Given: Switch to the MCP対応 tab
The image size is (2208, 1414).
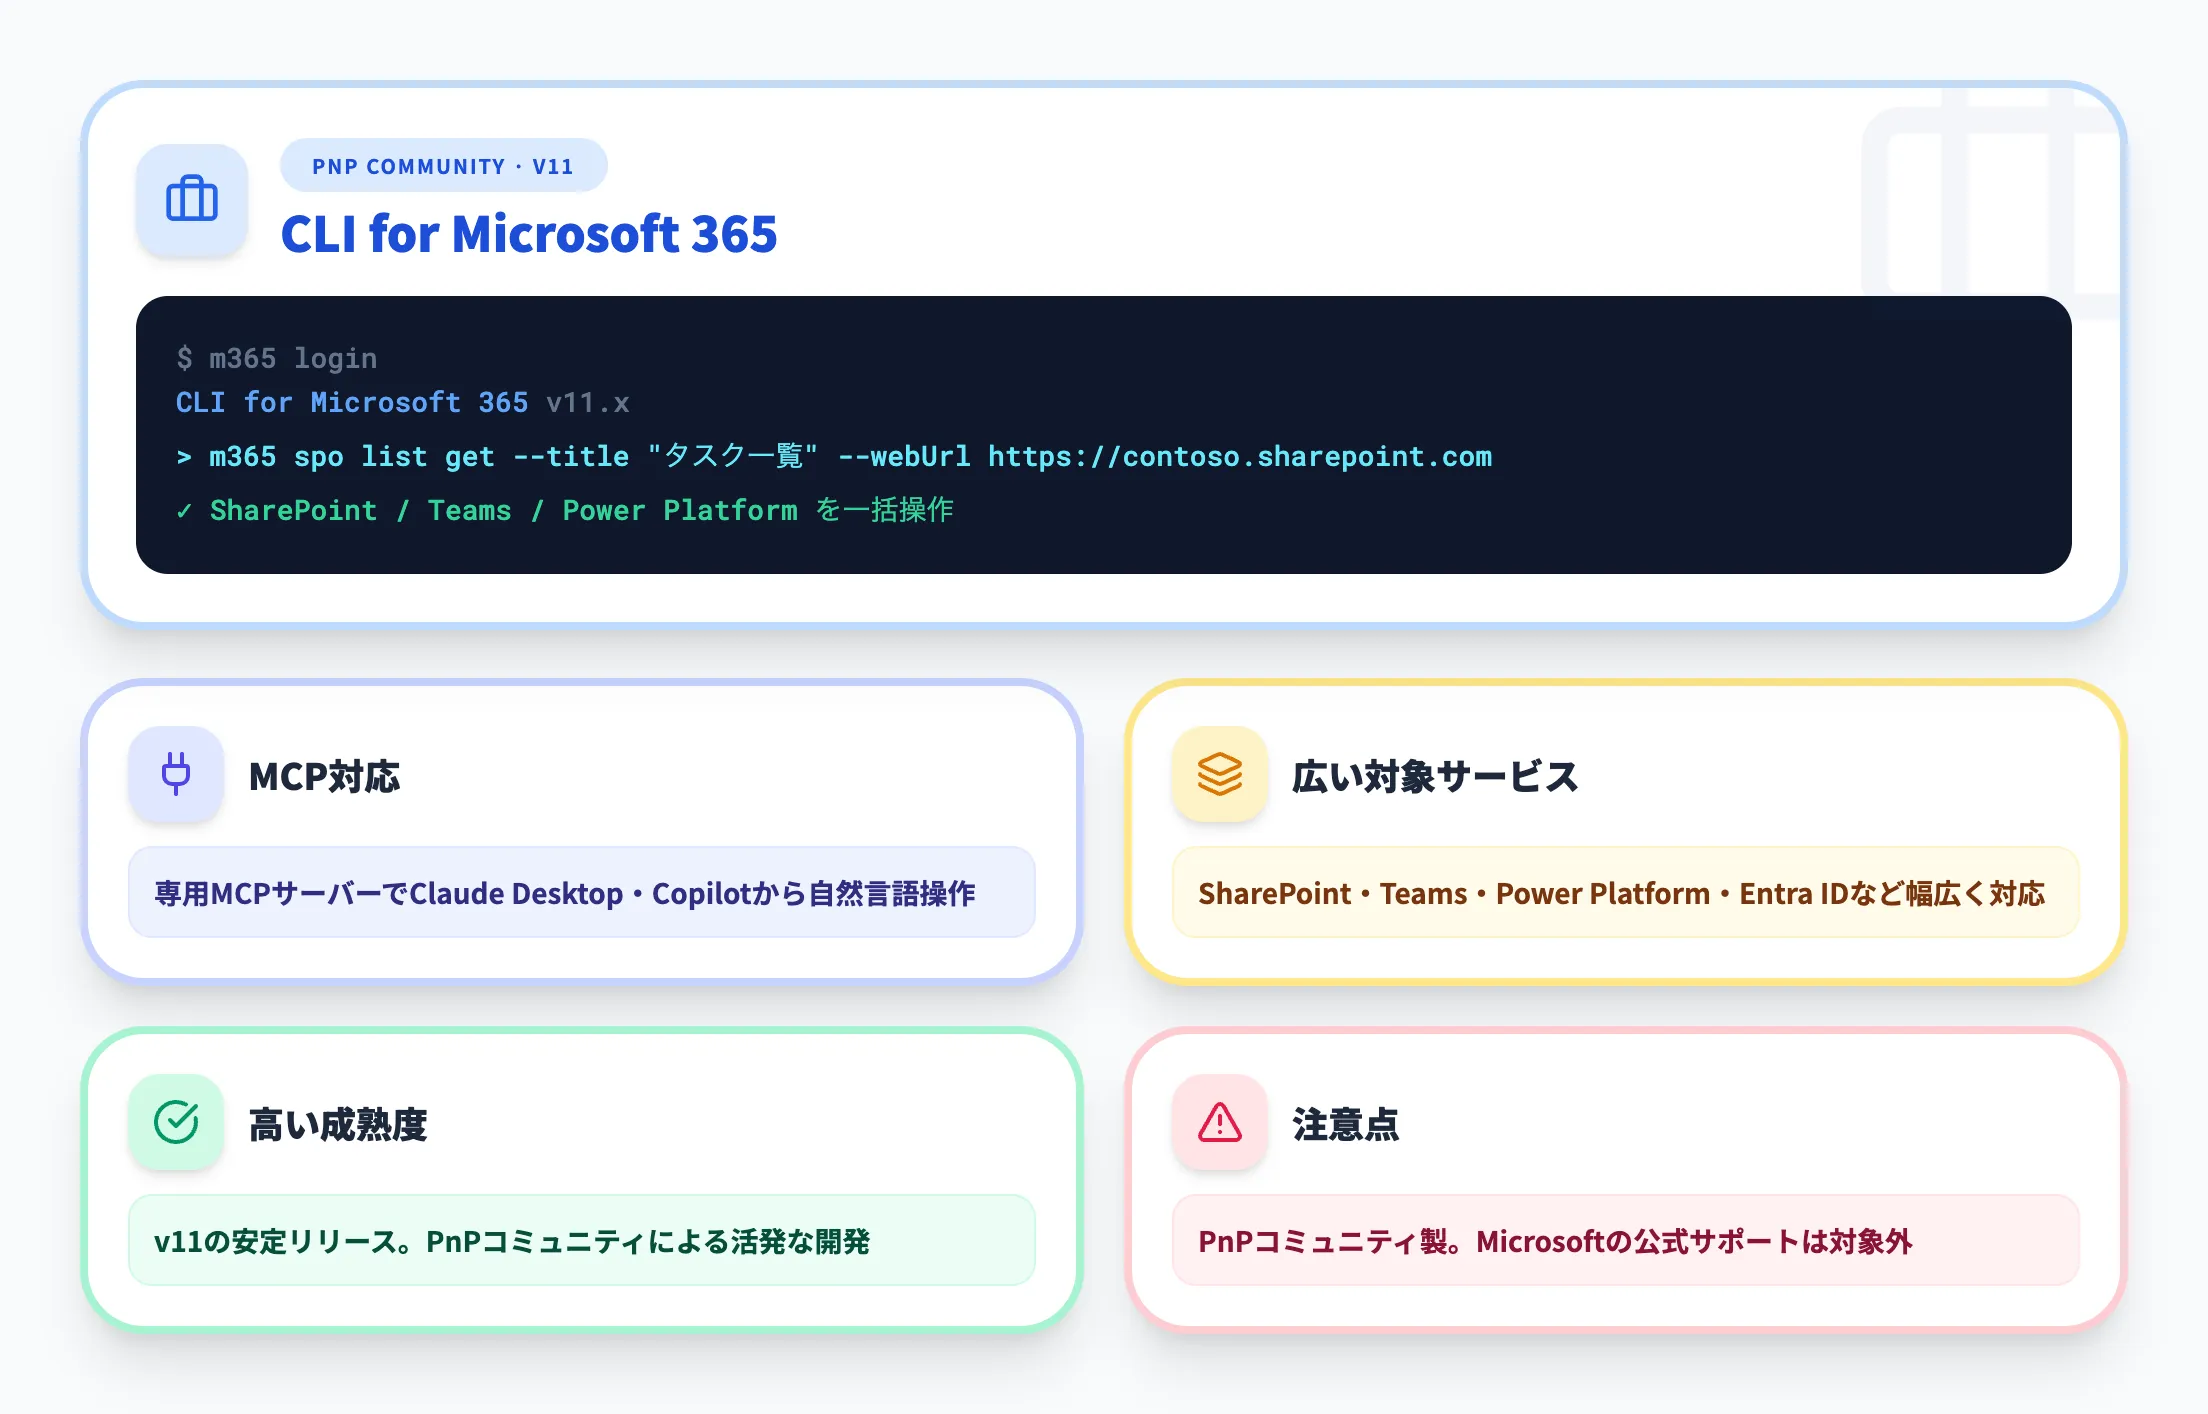Looking at the screenshot, I should [326, 777].
